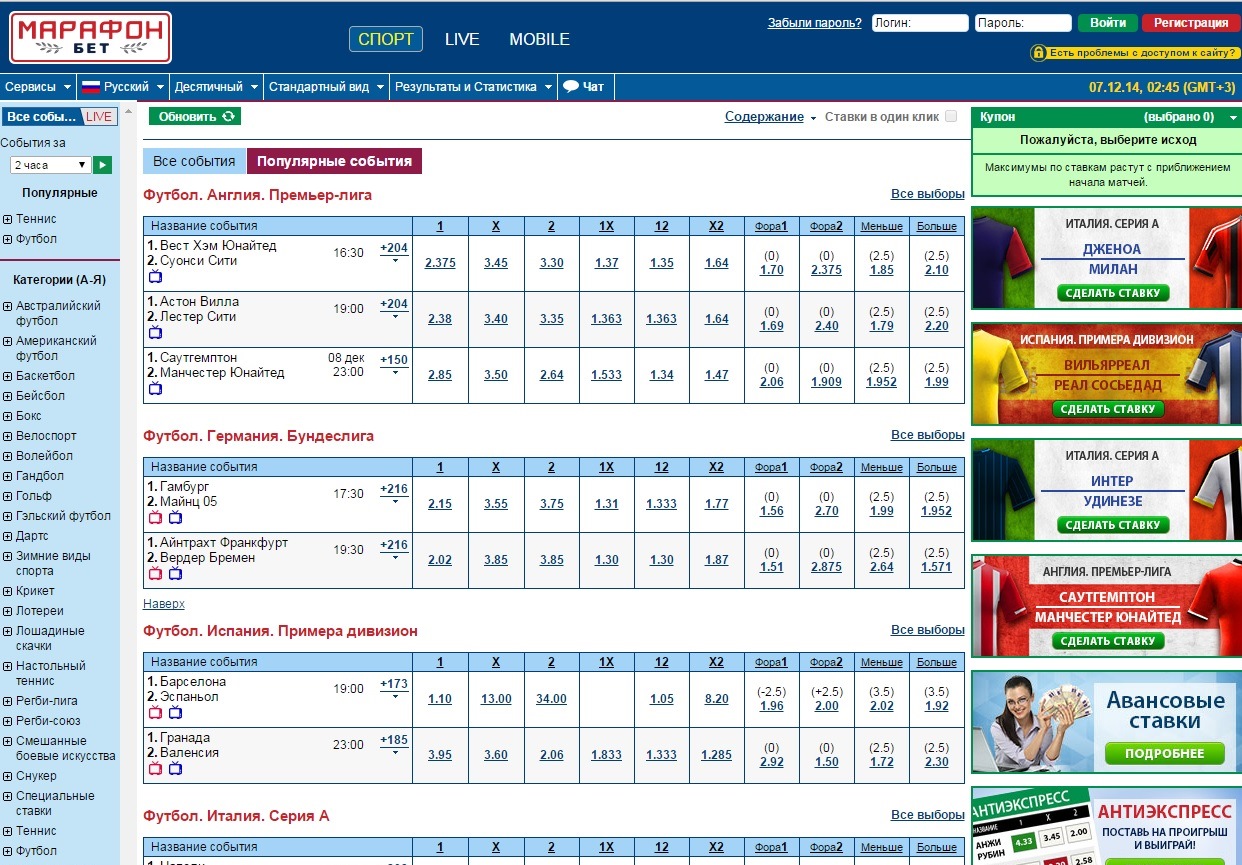
Task: Click the red TV icon under Барселона match
Action: [x=155, y=713]
